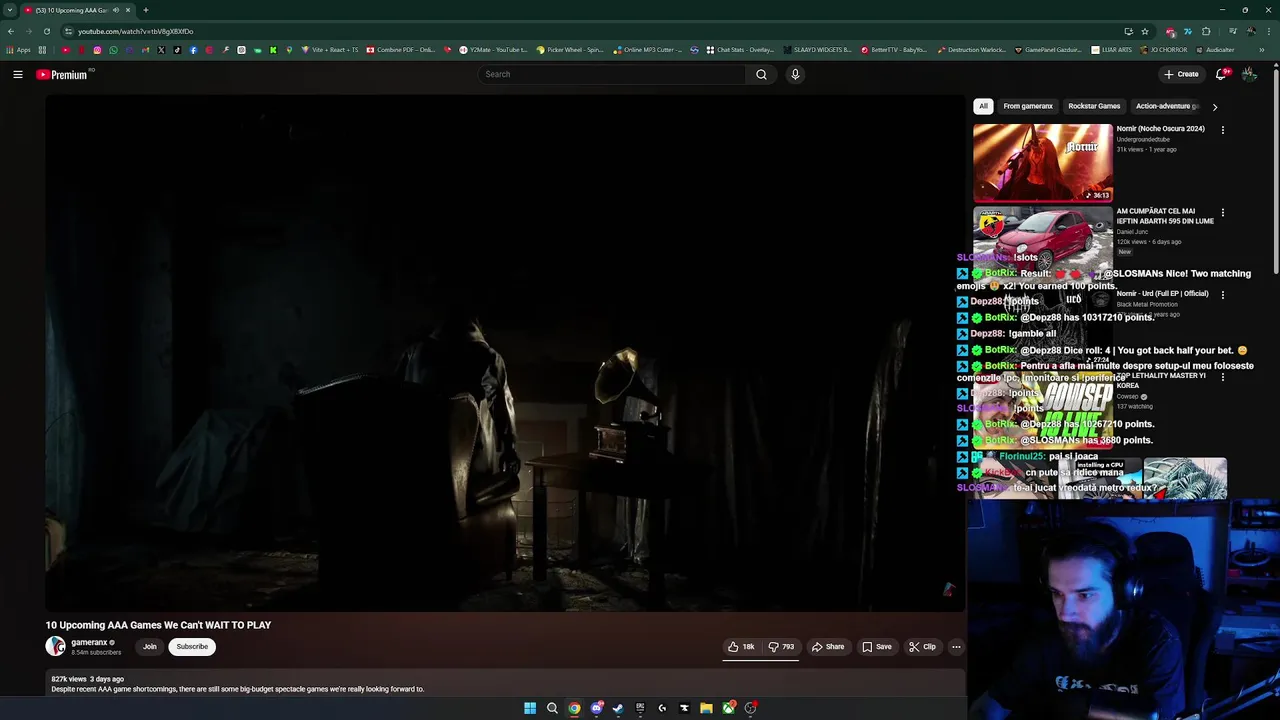Open Apps bookmarks shortcut
Screen dimensions: 1280x720
19,49
